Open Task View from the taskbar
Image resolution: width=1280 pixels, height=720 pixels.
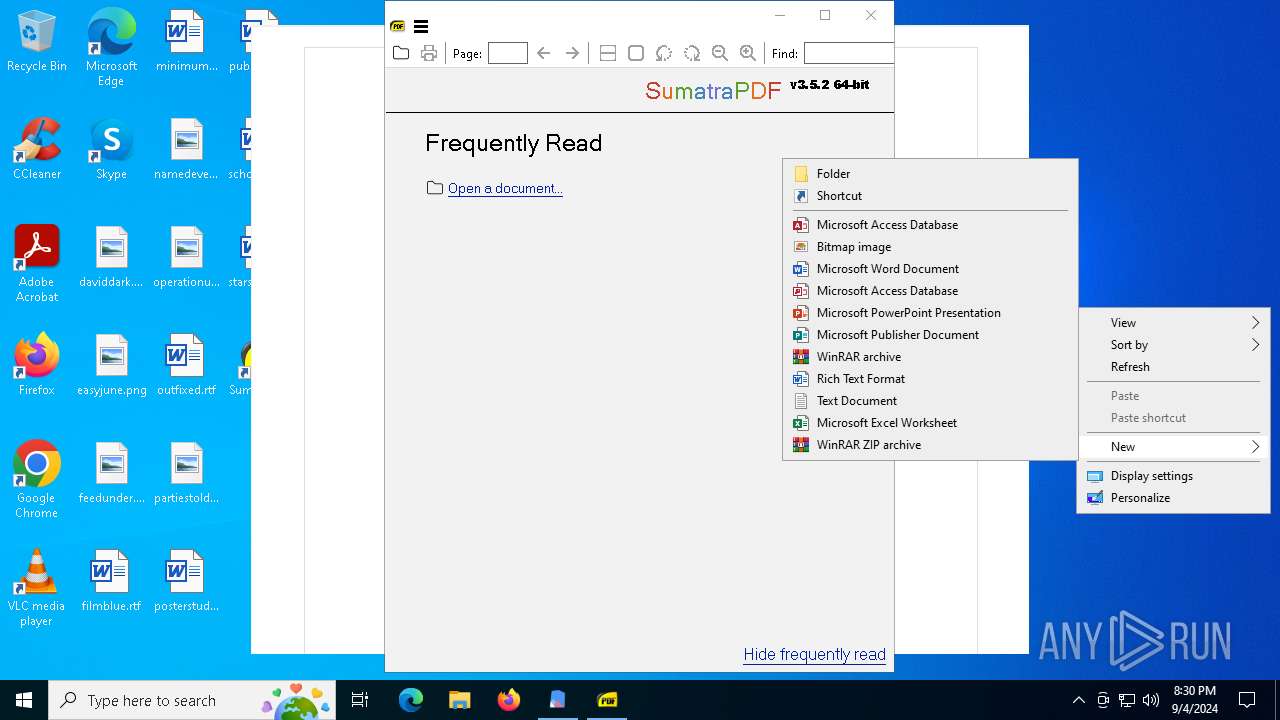coord(361,700)
